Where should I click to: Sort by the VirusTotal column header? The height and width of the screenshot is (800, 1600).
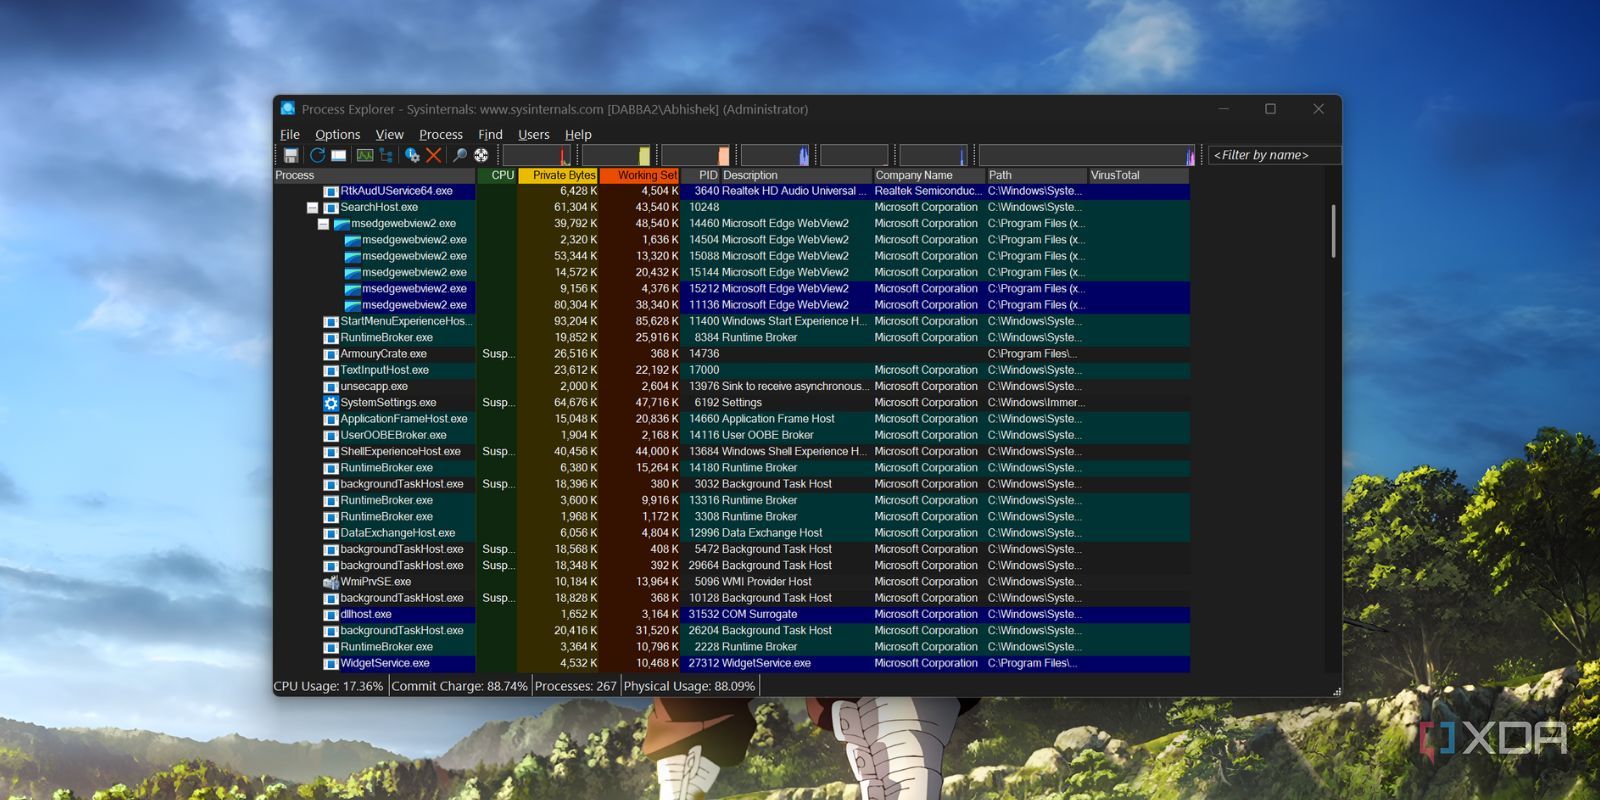(x=1139, y=175)
